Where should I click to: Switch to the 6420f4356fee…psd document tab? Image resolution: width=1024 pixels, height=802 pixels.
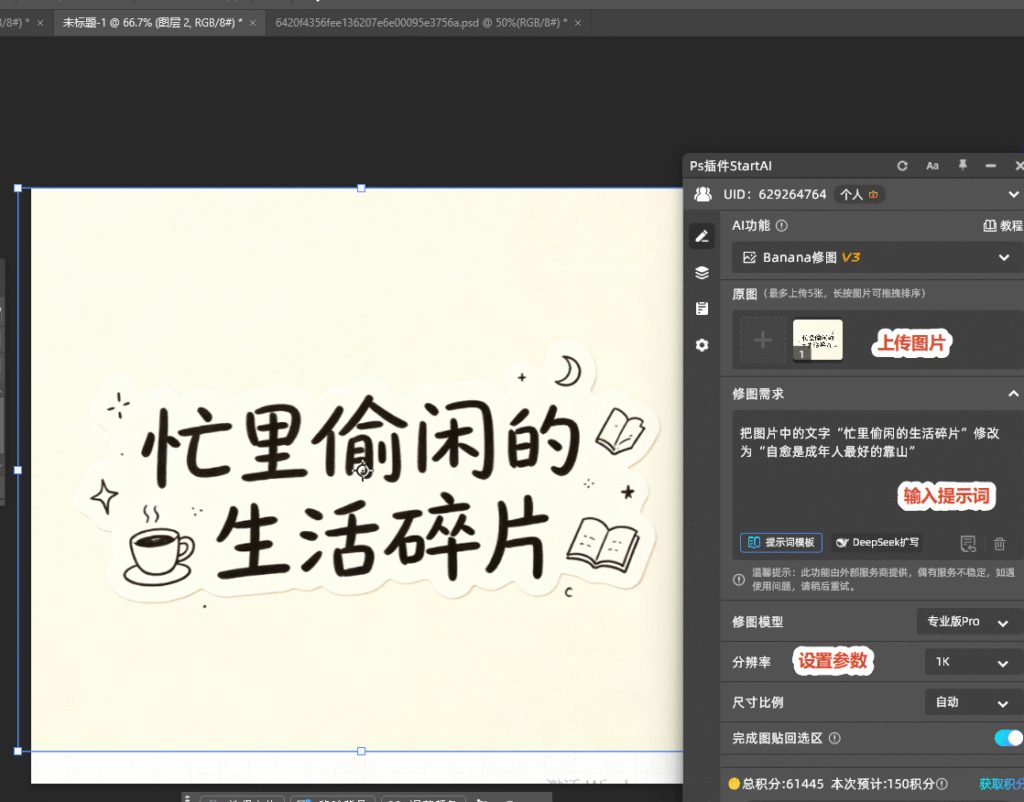pos(421,23)
